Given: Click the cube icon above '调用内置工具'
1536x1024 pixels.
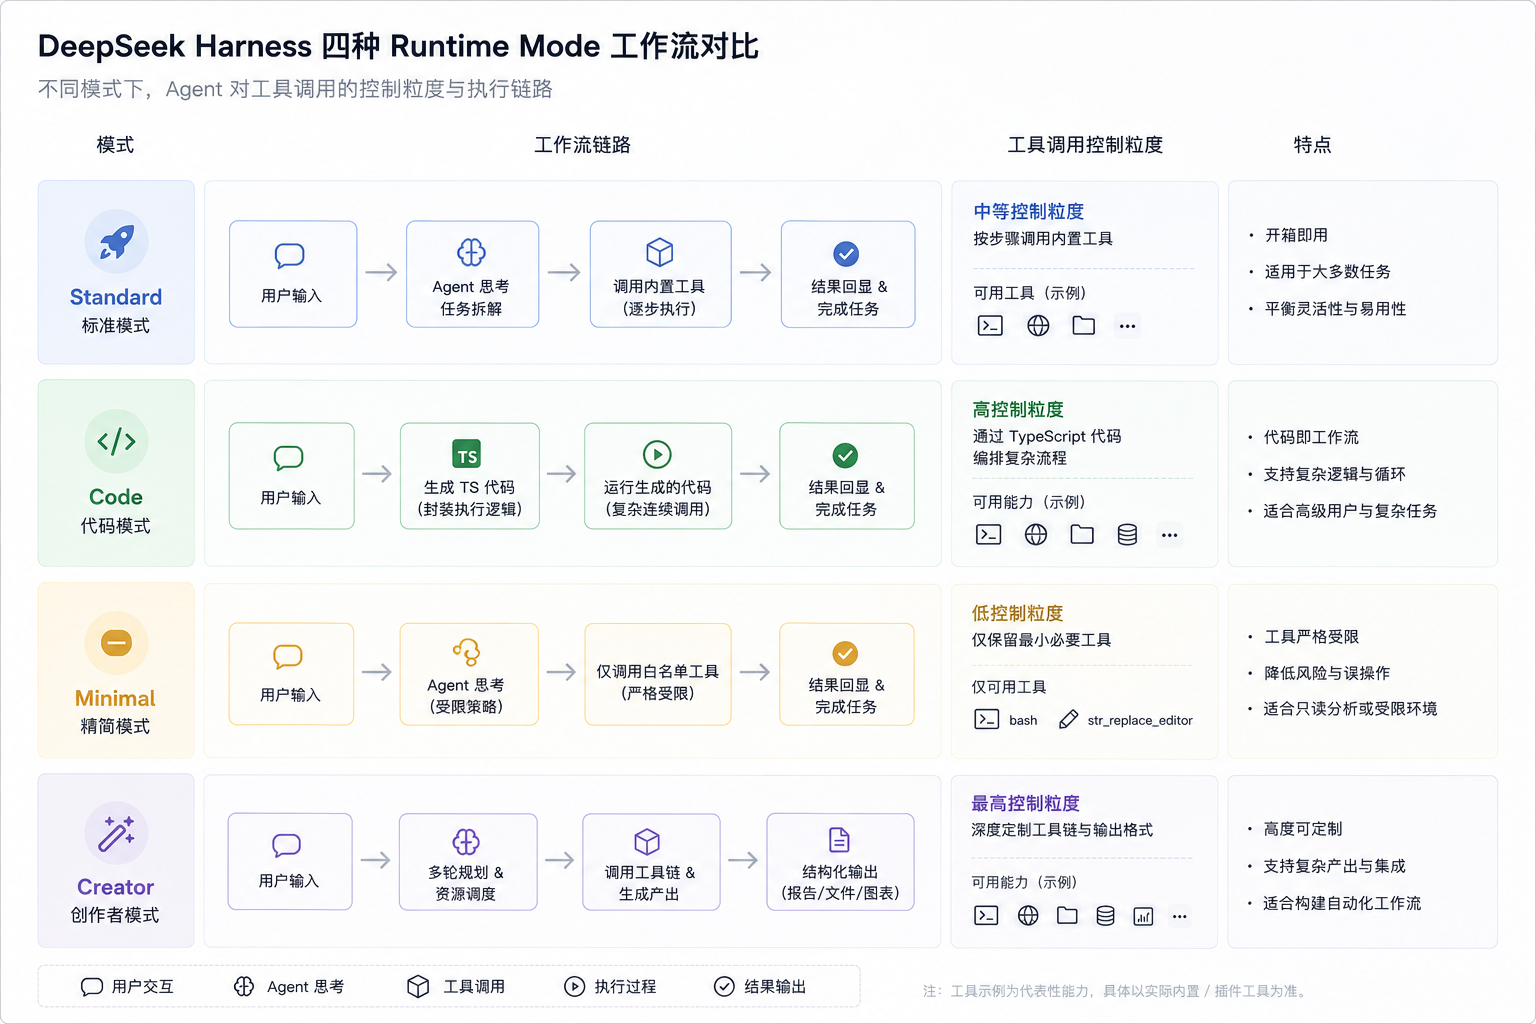Looking at the screenshot, I should click(x=660, y=252).
